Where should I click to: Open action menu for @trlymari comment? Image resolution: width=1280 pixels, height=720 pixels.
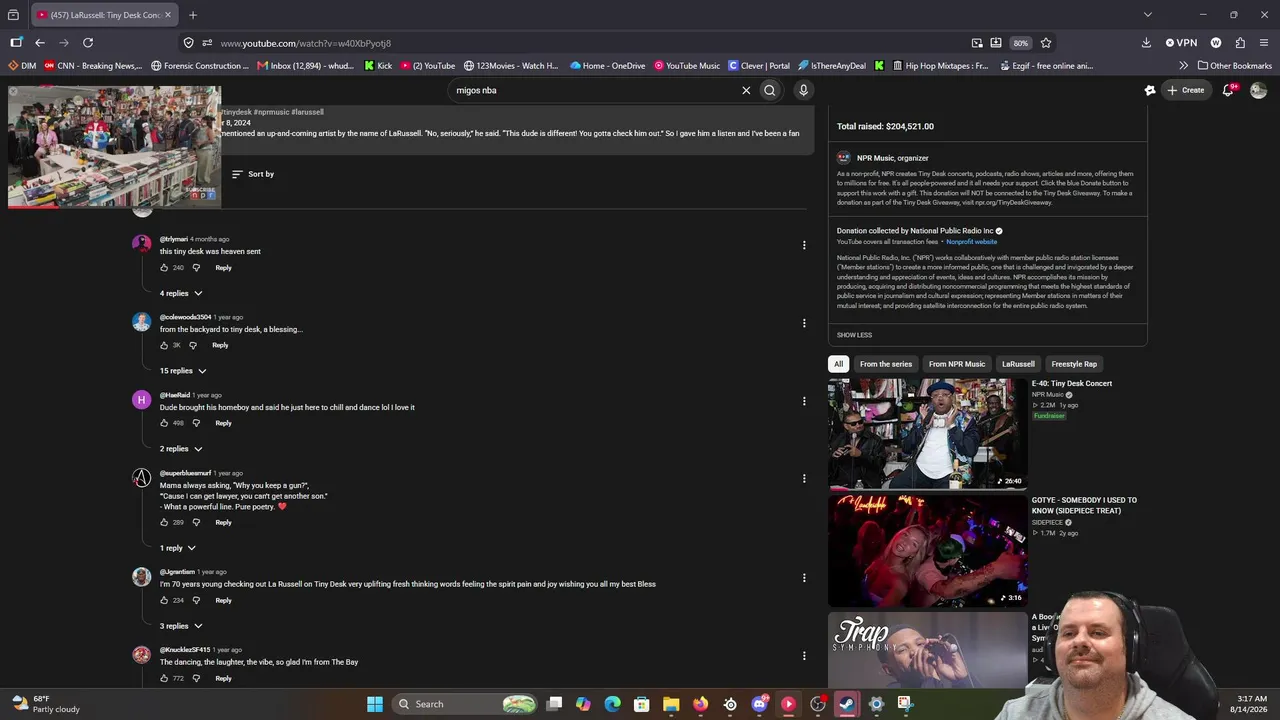[804, 245]
